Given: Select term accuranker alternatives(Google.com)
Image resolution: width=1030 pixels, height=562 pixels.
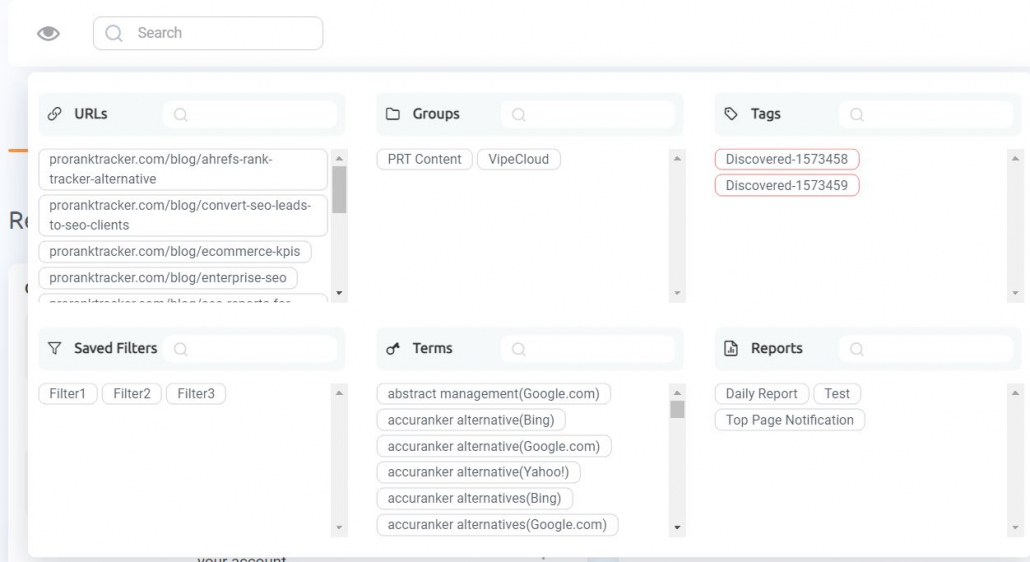Looking at the screenshot, I should click(497, 525).
